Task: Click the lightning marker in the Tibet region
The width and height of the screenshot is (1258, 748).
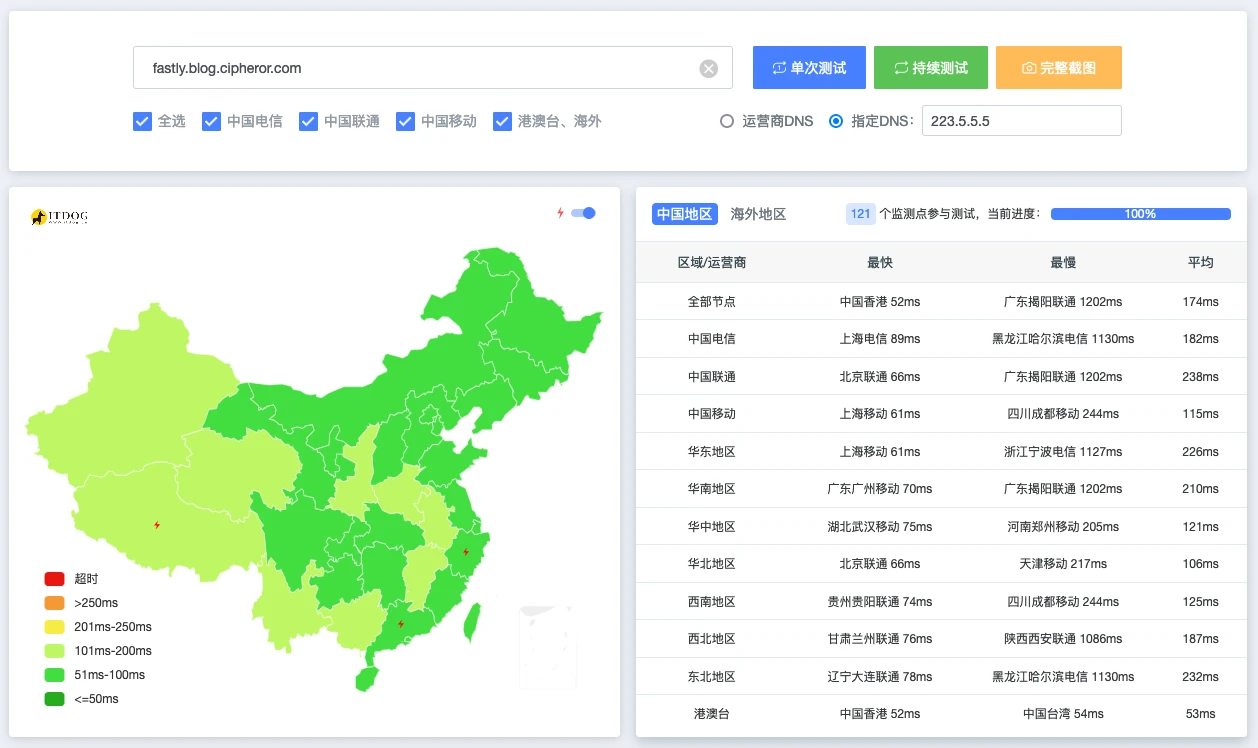Action: point(156,524)
